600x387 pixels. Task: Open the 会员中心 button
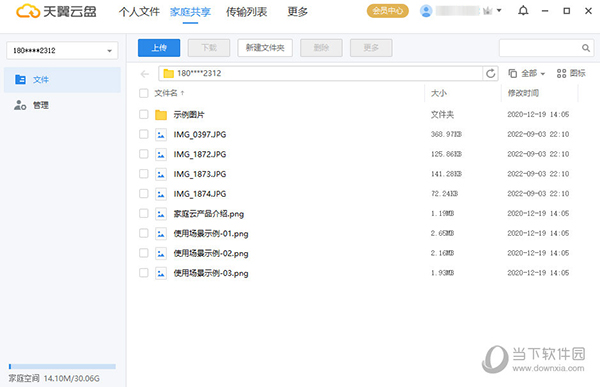pos(388,11)
